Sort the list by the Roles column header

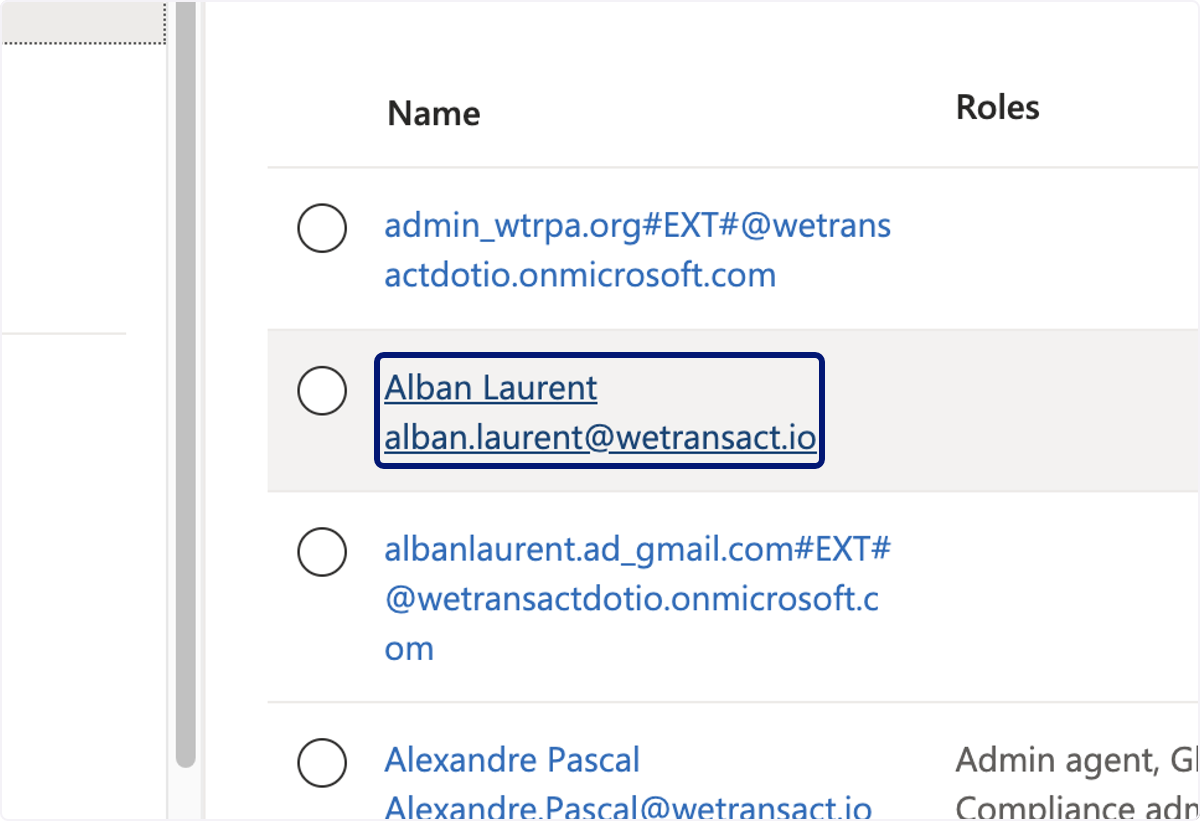point(997,107)
